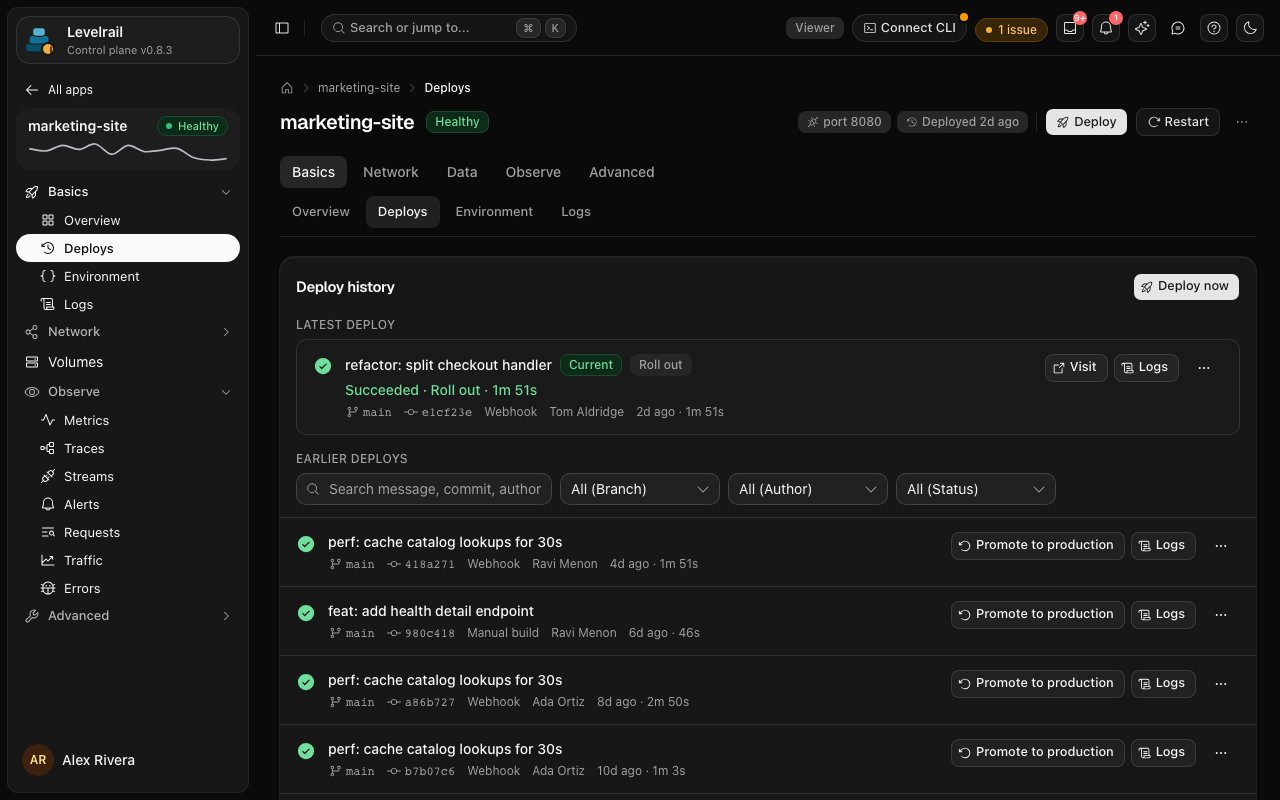
Task: Open the help question mark icon
Action: tap(1214, 28)
